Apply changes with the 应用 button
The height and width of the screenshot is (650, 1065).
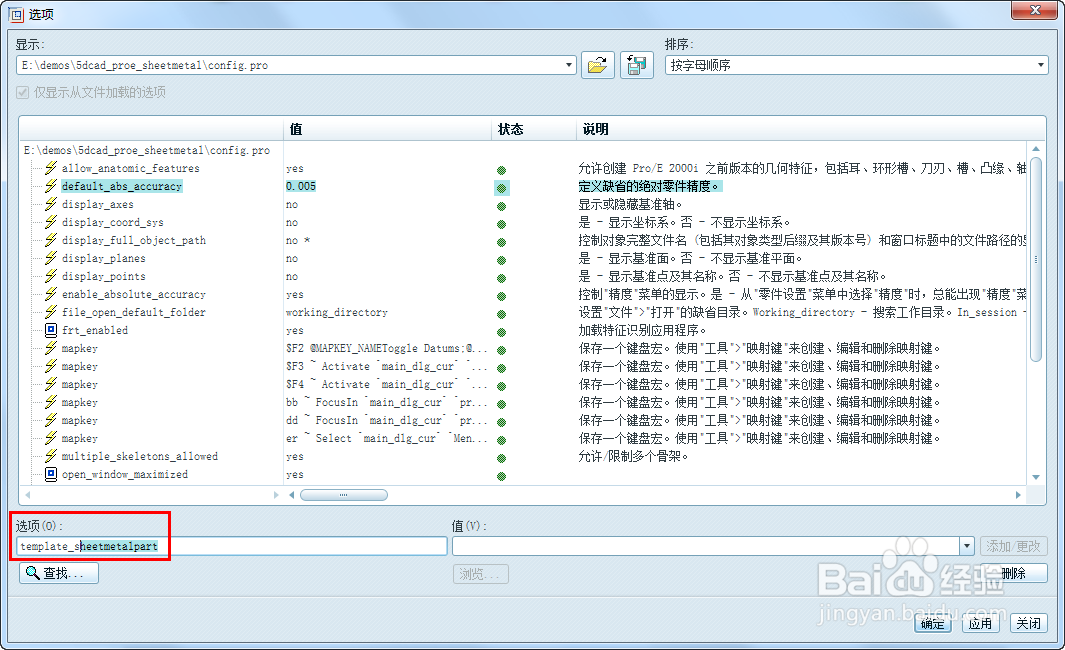980,623
